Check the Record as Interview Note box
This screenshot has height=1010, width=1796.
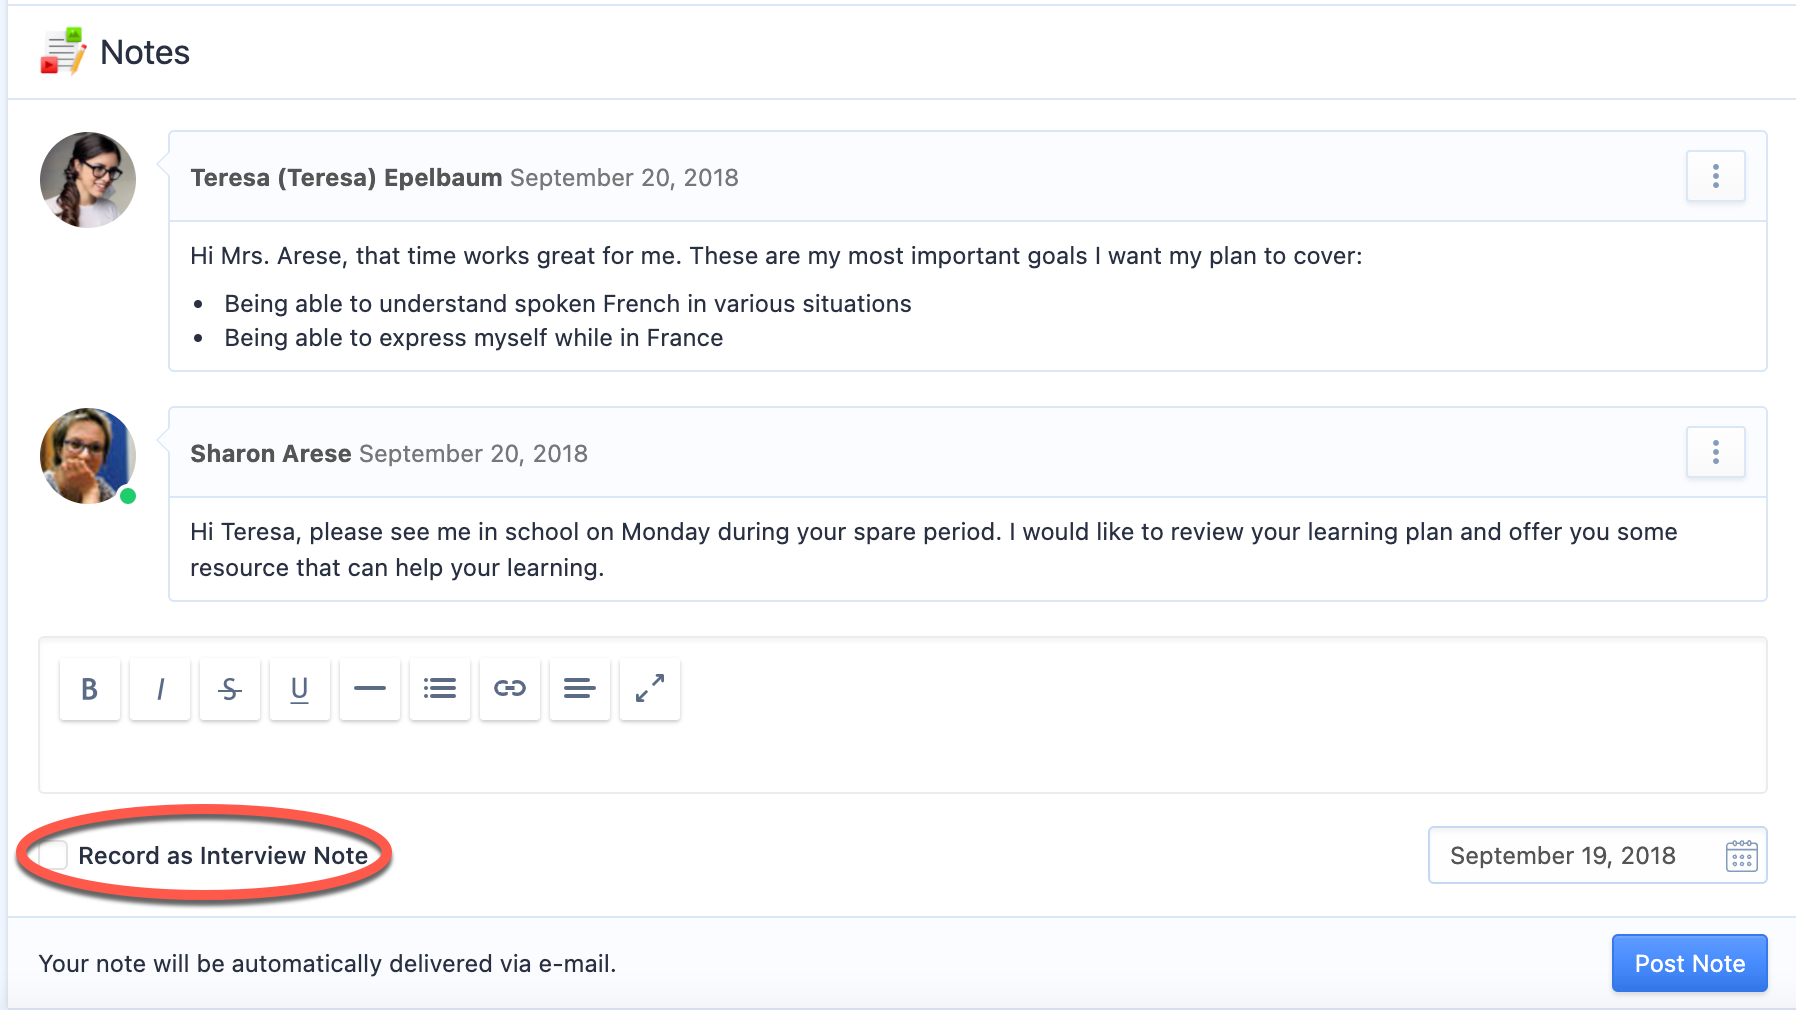(53, 855)
